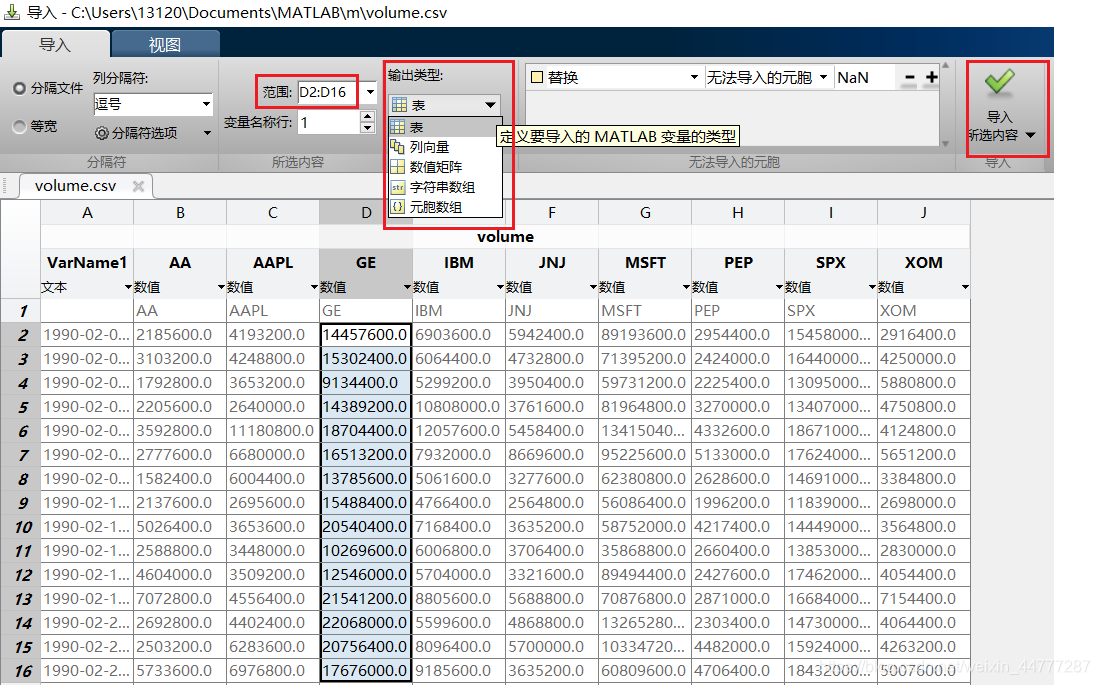Close the volume.csv file tab
Screen dimensions: 1100x685
(x=138, y=186)
